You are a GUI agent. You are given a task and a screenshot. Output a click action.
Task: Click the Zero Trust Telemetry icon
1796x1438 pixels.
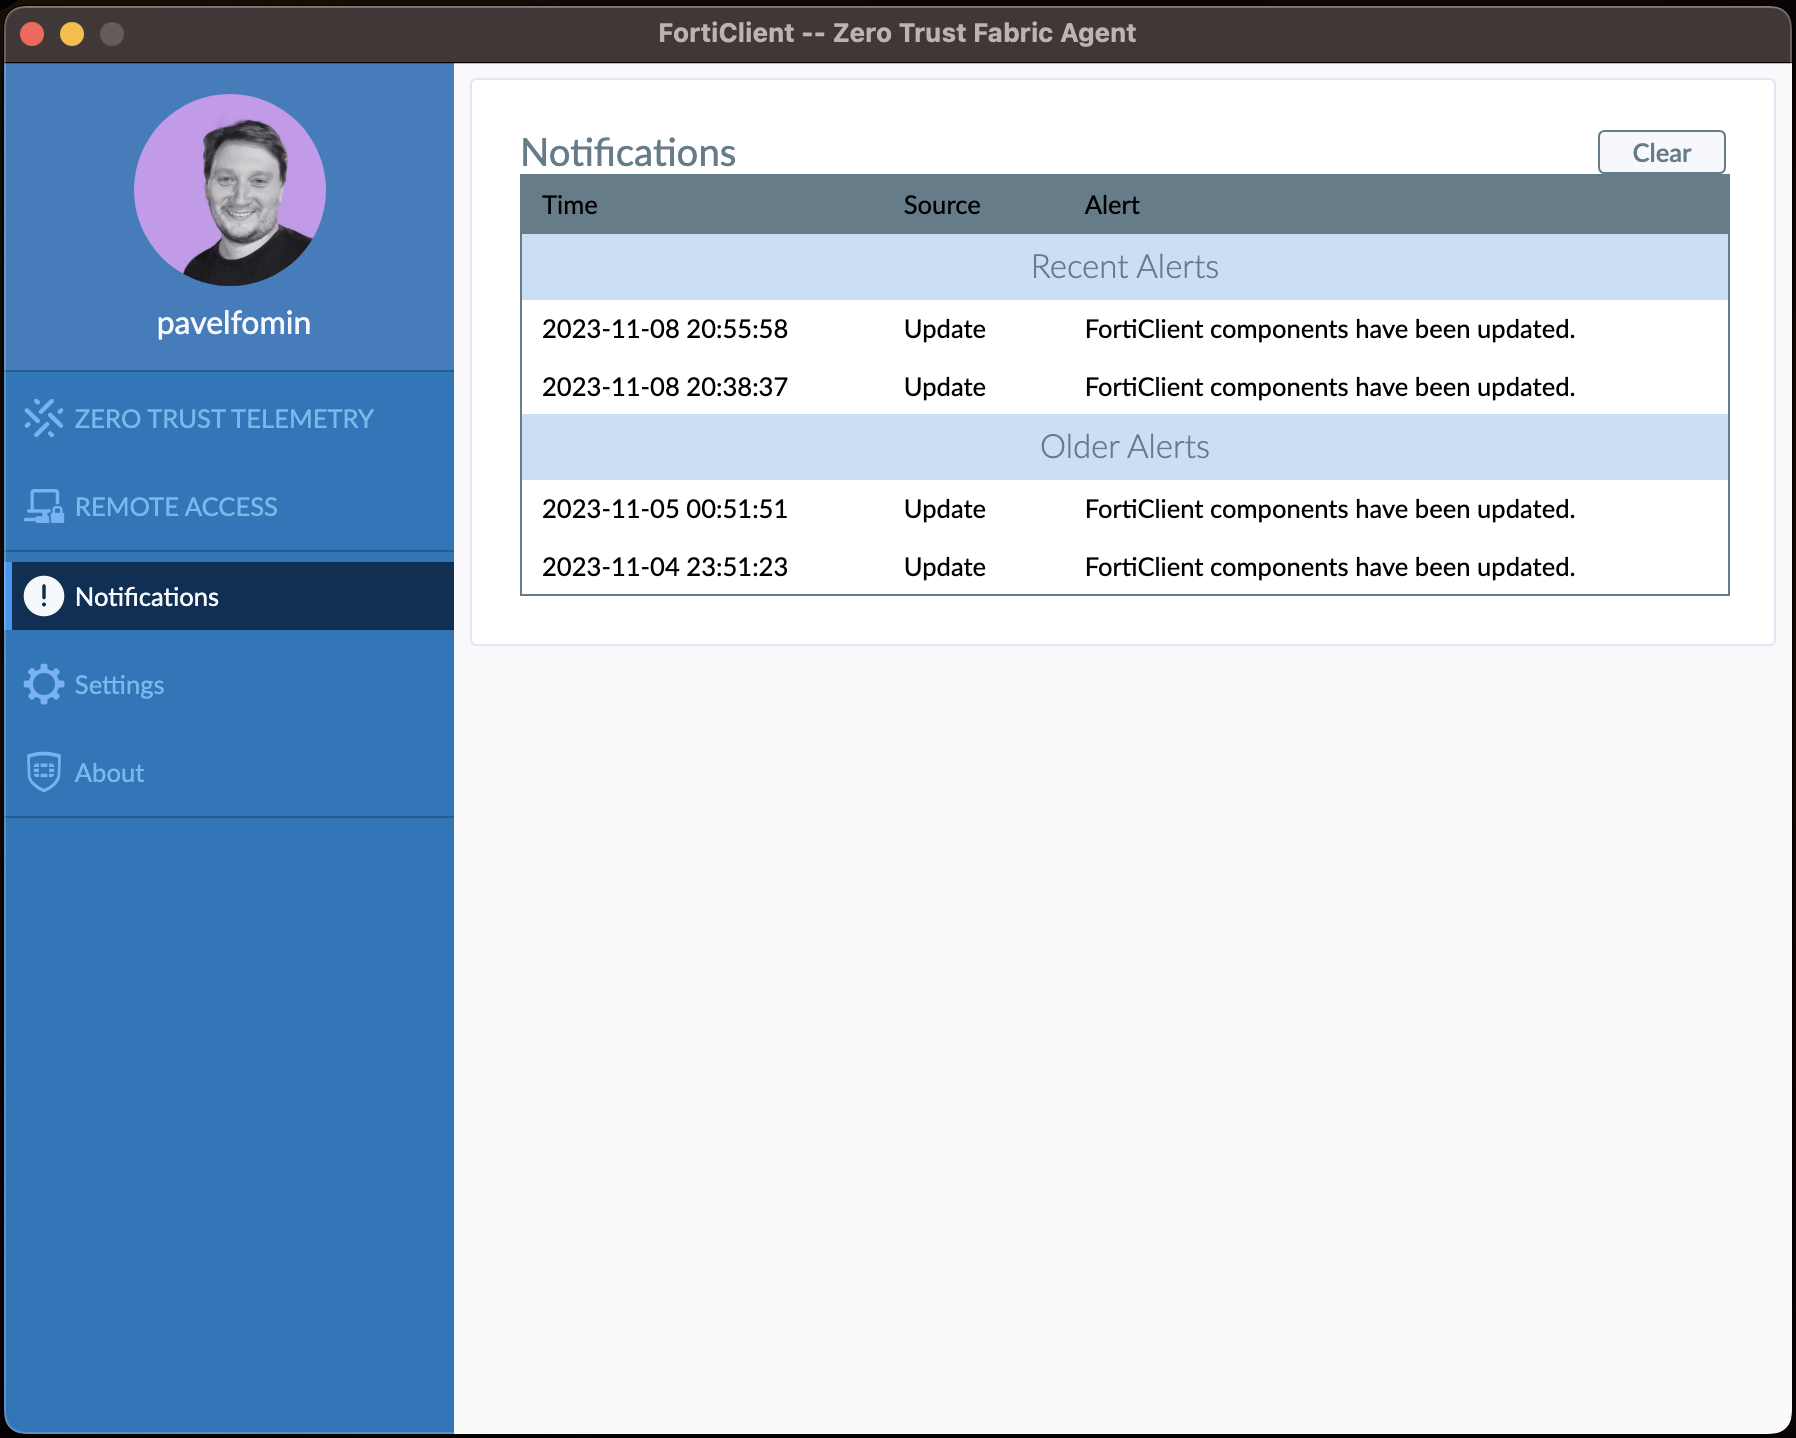pyautogui.click(x=44, y=418)
